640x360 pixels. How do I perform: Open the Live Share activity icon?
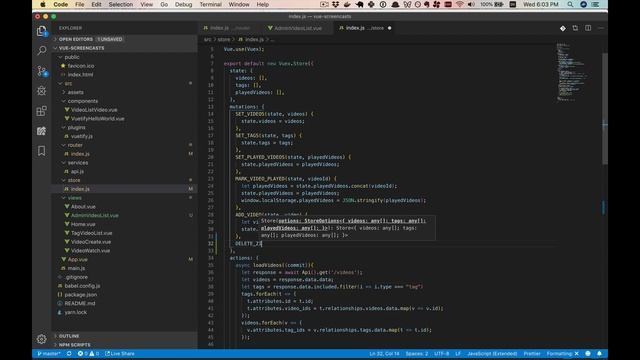tap(42, 131)
